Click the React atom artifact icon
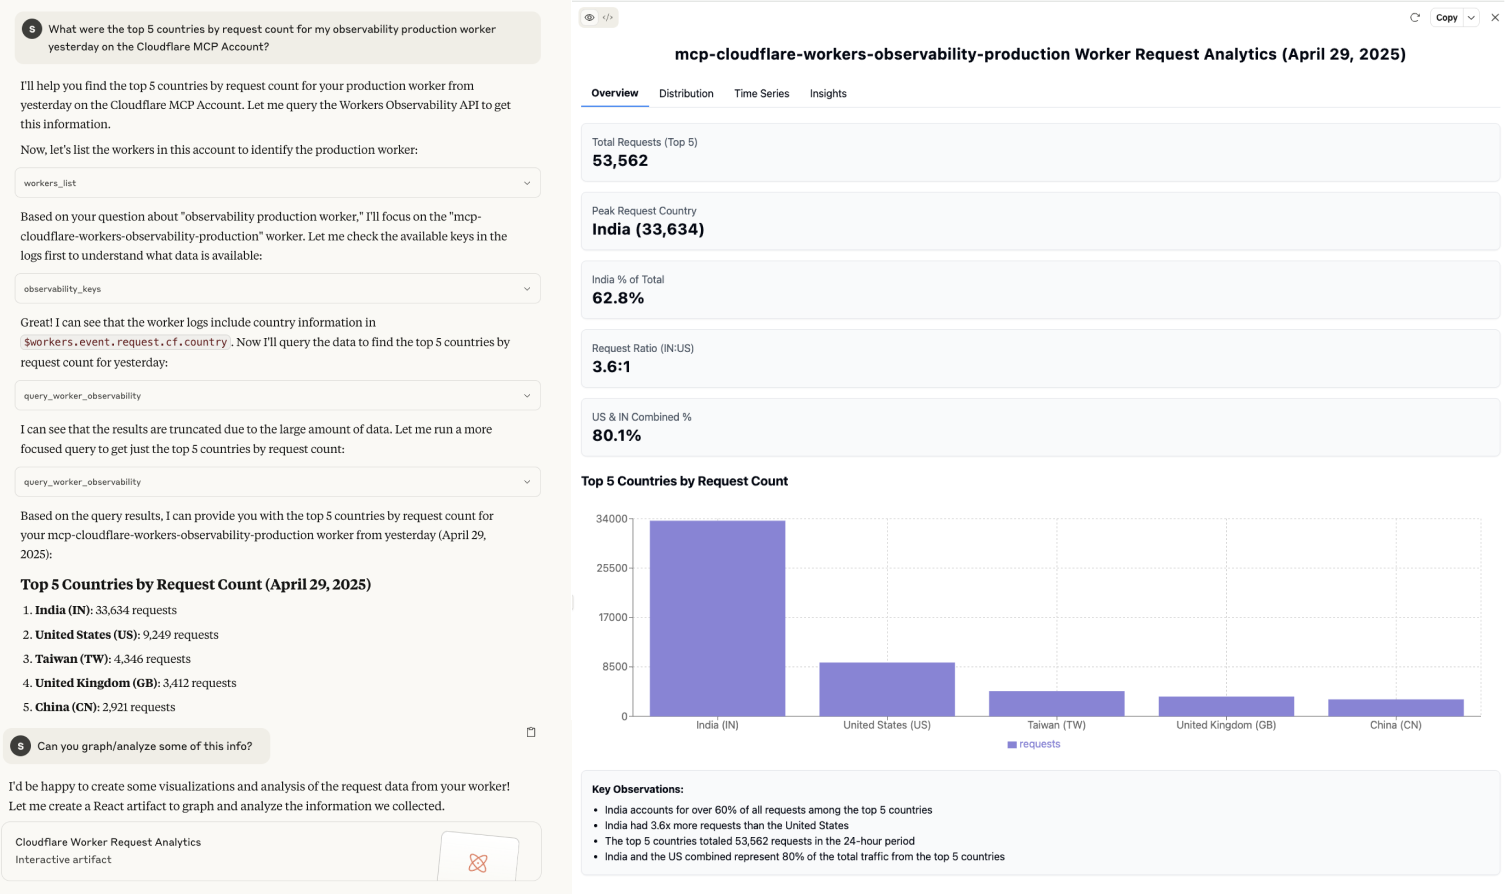Viewport: 1505px width, 895px height. 478,862
